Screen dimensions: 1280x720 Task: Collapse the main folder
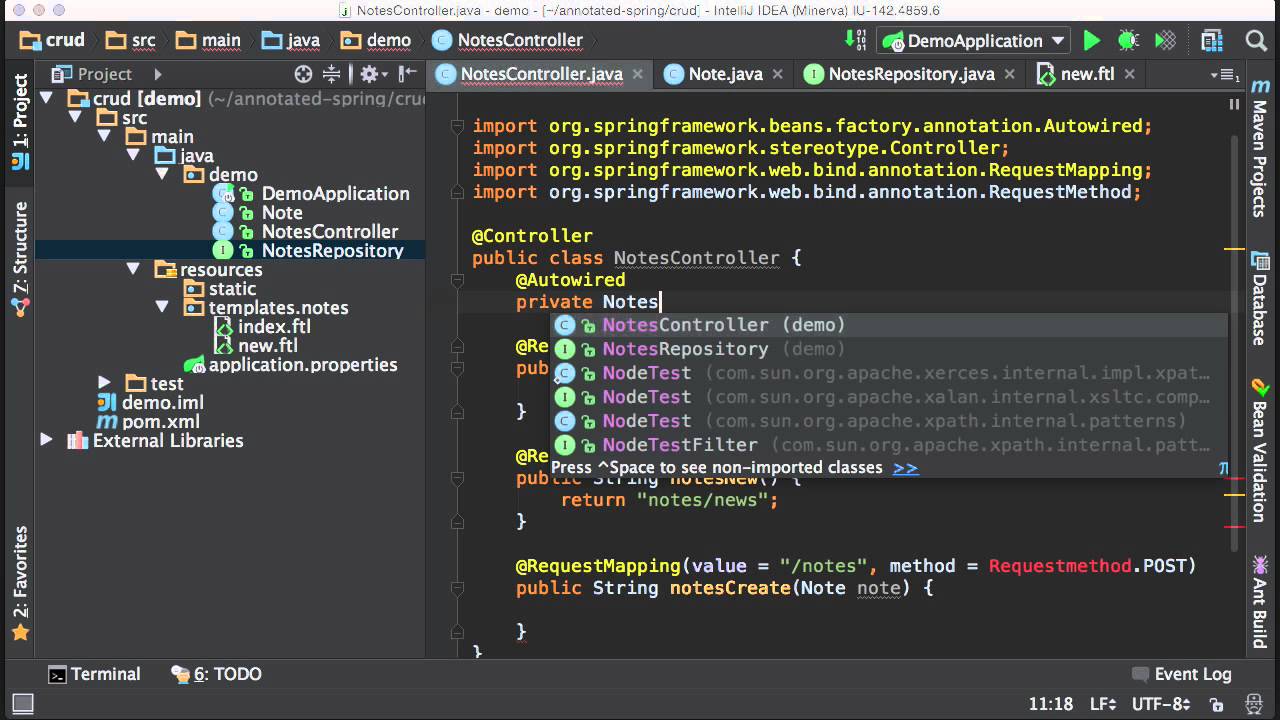coord(104,137)
